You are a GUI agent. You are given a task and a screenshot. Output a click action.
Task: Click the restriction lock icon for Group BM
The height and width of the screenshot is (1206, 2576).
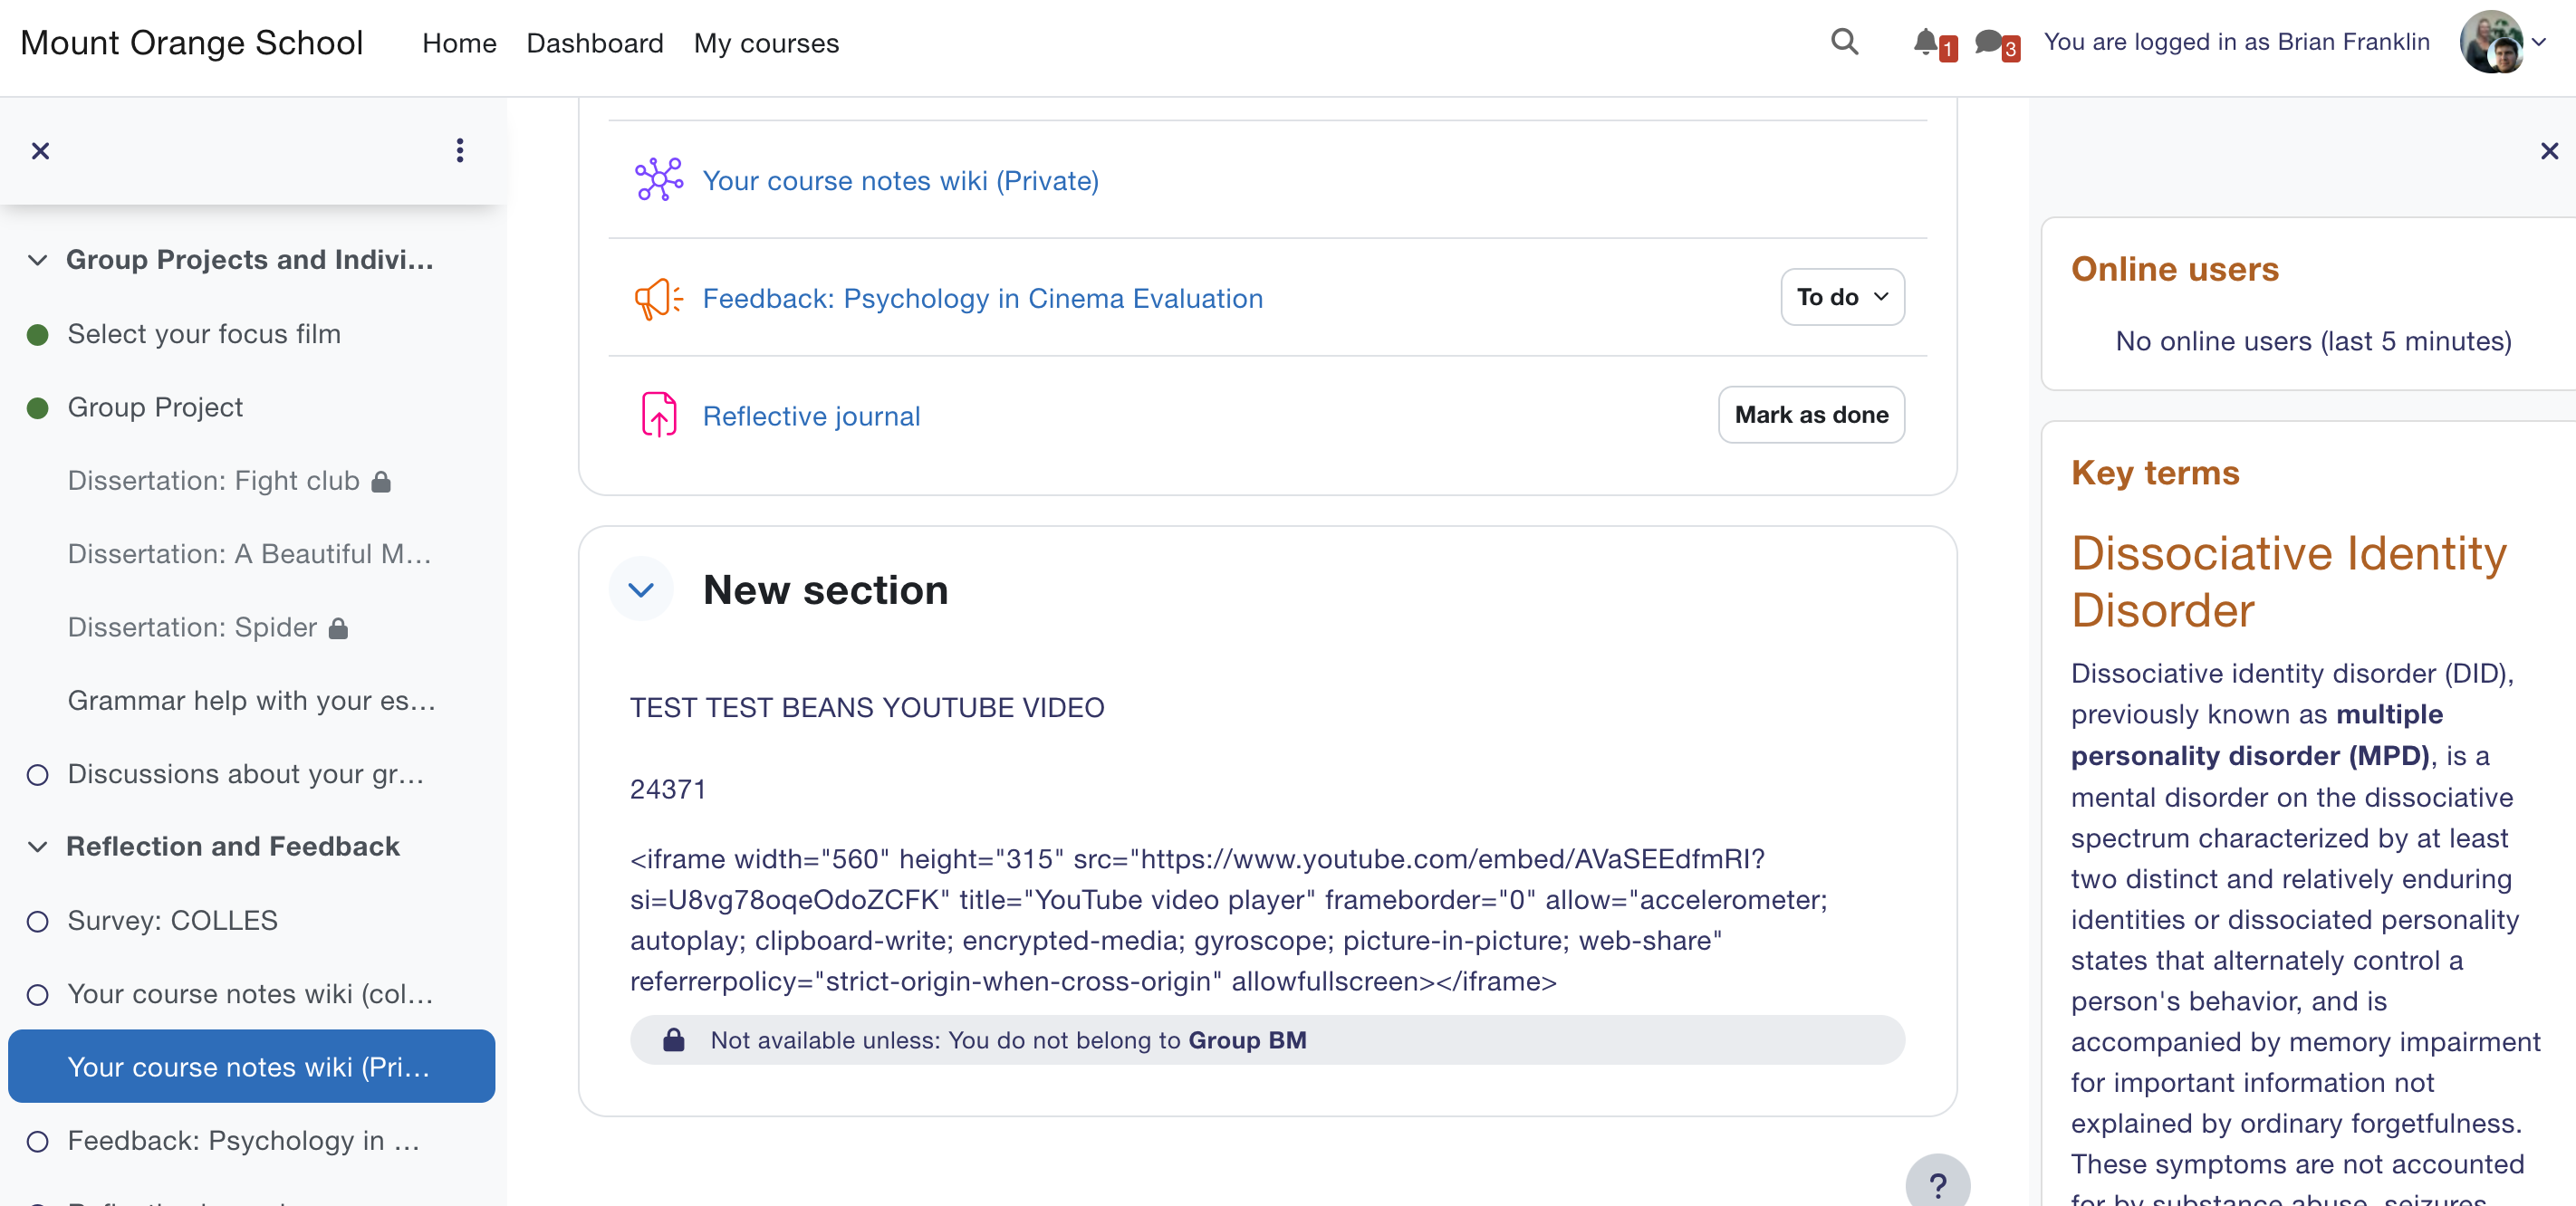(x=674, y=1040)
